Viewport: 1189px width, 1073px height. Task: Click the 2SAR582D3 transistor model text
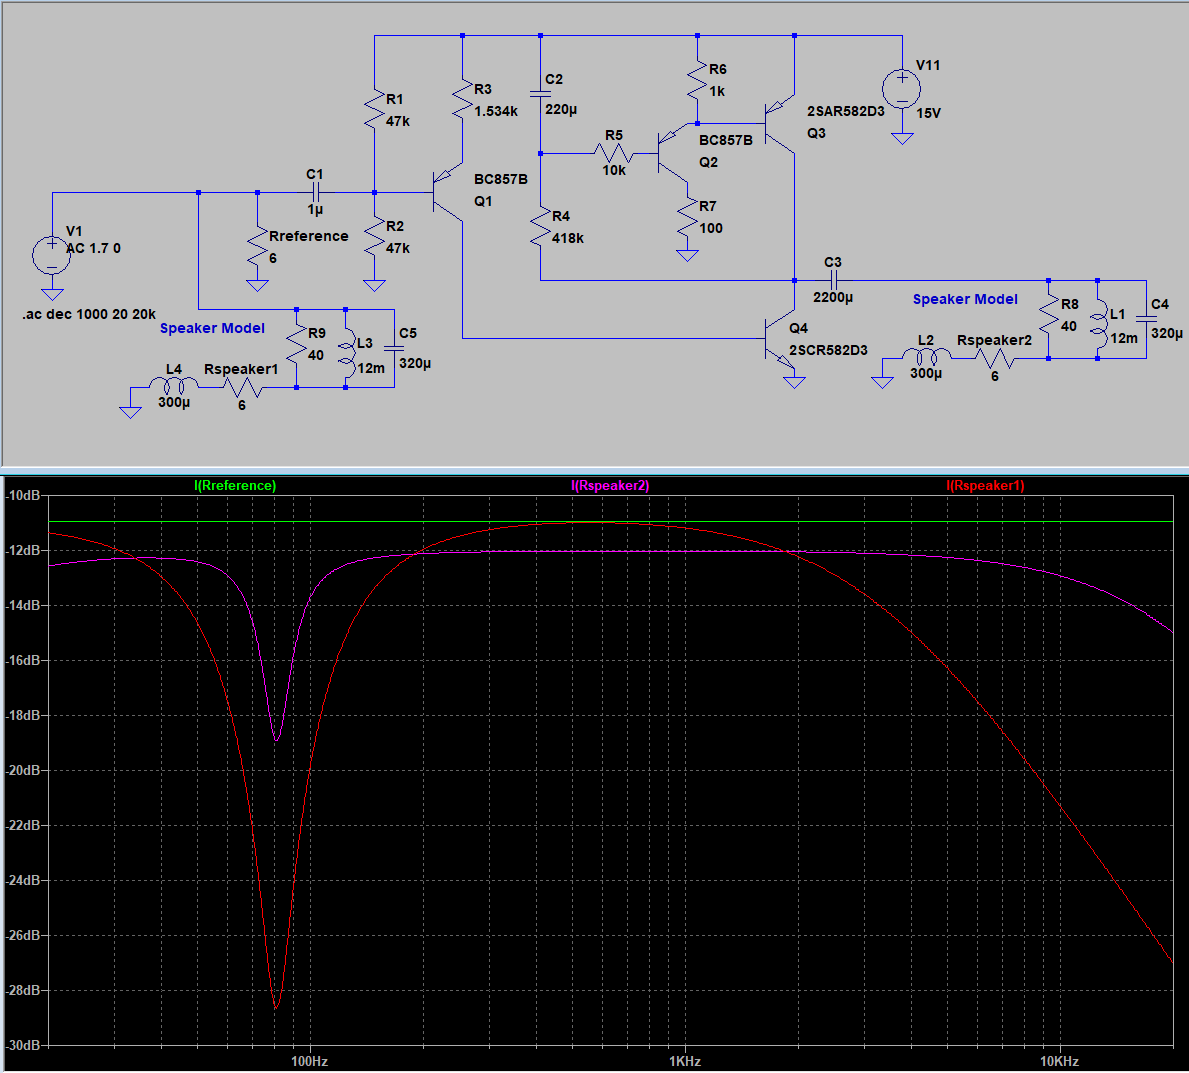point(845,112)
